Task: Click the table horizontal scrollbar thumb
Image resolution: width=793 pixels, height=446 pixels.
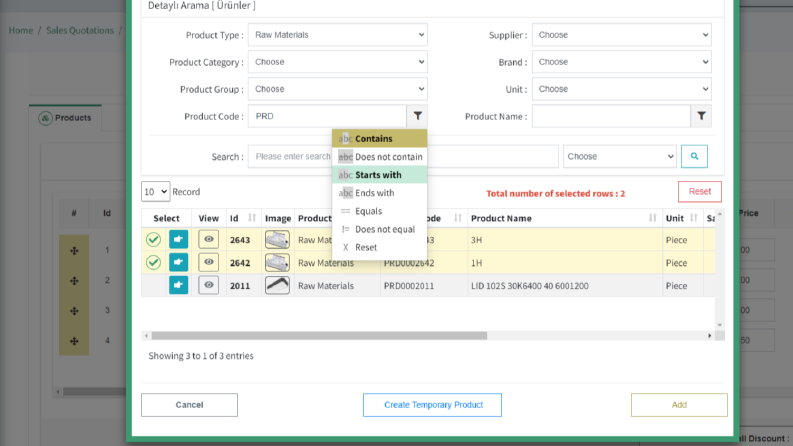Action: tap(319, 336)
